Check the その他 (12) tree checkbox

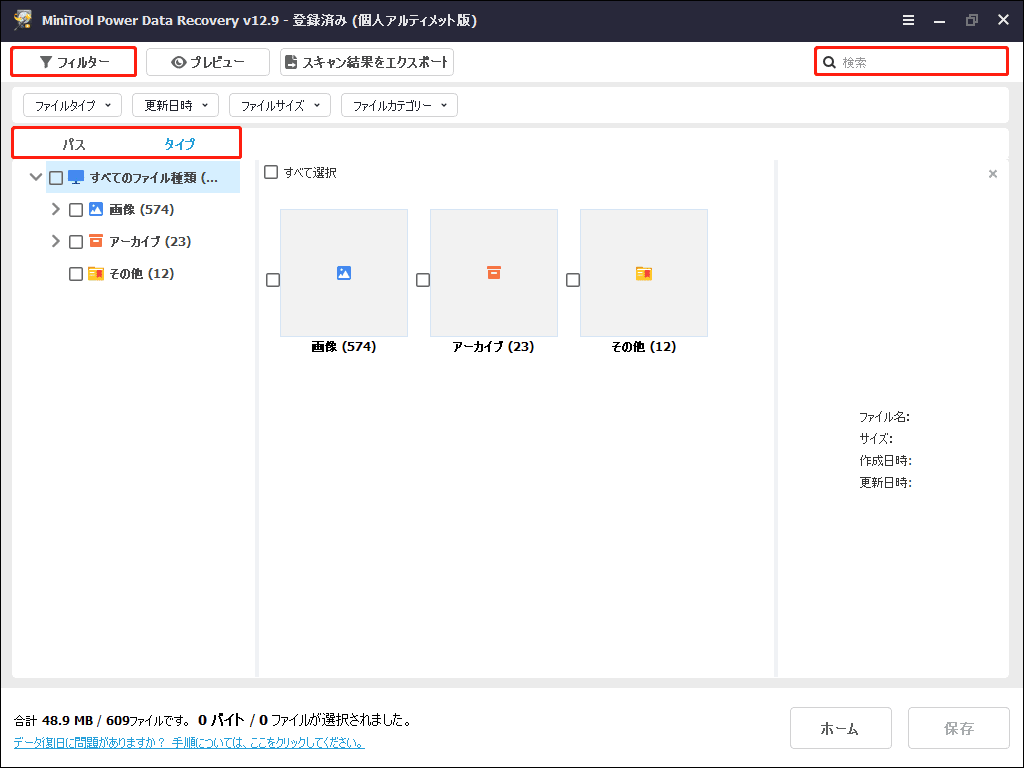point(76,274)
